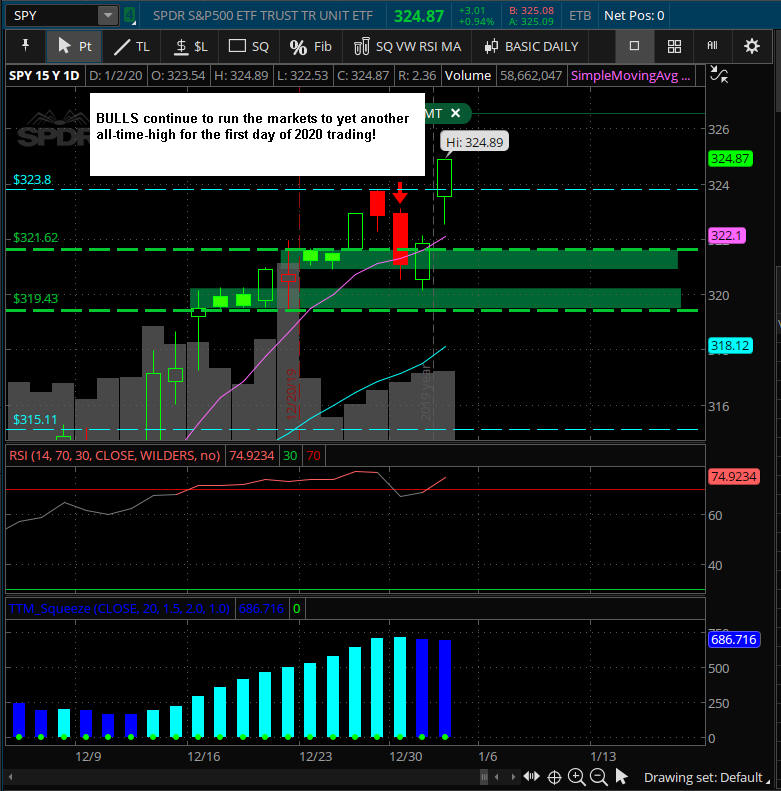The image size is (781, 791).
Task: Open the chart settings gear
Action: point(752,46)
